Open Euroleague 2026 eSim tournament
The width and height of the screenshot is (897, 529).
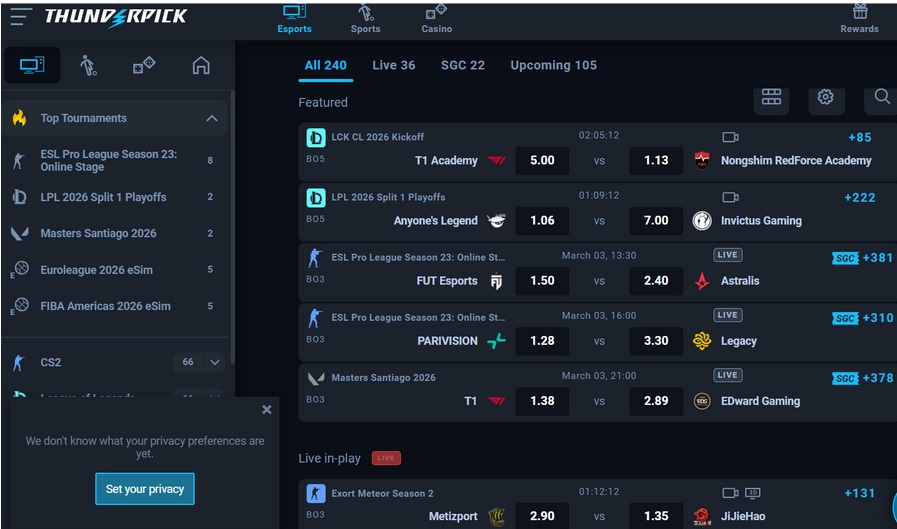[x=114, y=270]
